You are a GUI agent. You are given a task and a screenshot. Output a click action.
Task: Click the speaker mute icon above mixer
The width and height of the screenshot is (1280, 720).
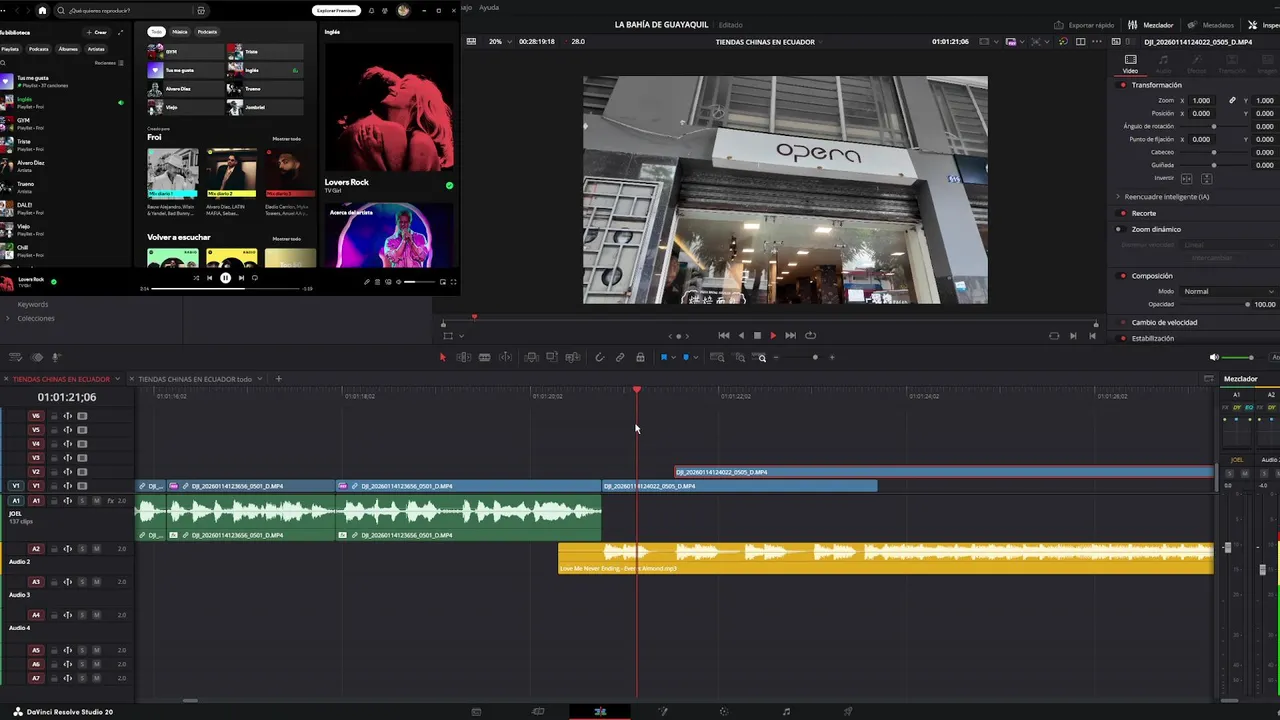1214,357
